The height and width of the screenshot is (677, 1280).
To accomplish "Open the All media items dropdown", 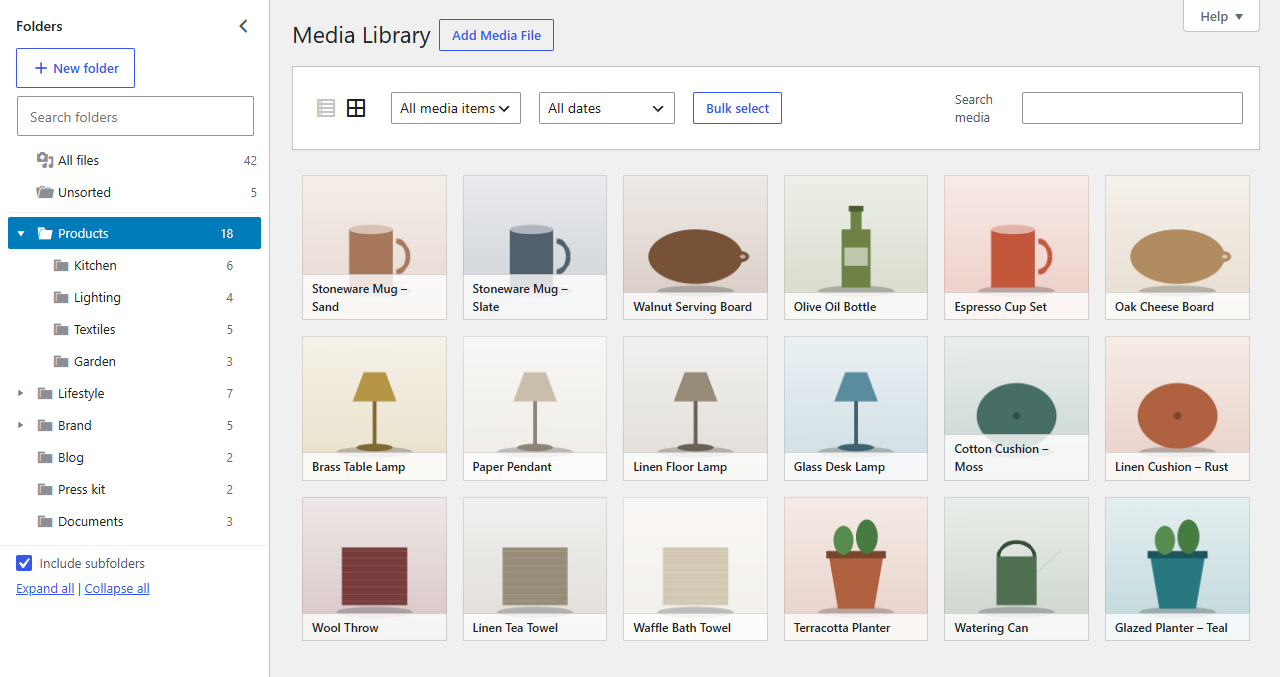I will coord(456,108).
